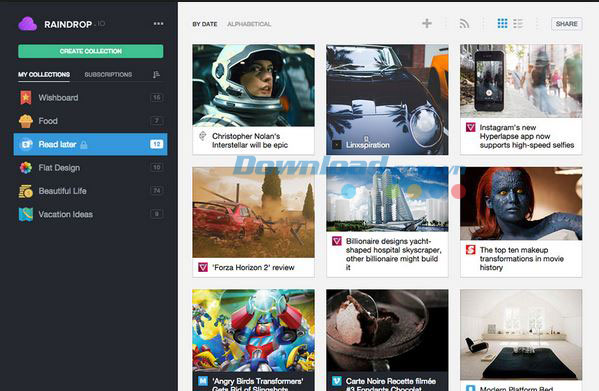Click the Verge icon beside Forza Horizon review
Viewport: 599px width, 391px height.
point(203,267)
